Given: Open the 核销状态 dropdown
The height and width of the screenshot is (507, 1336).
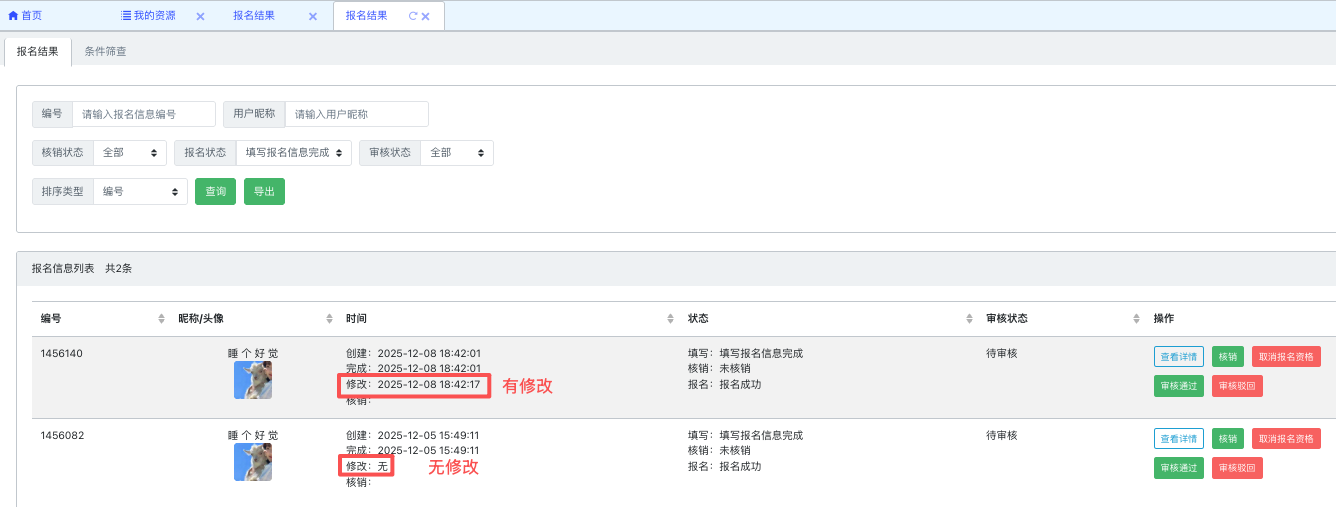Looking at the screenshot, I should click(130, 153).
